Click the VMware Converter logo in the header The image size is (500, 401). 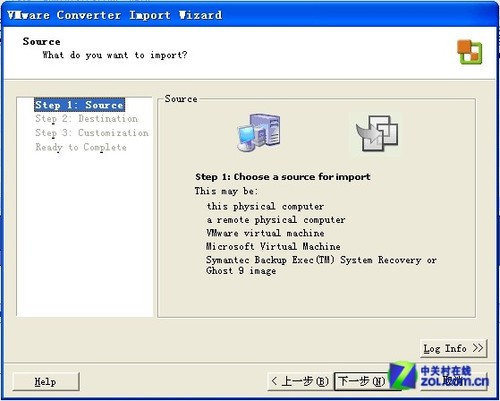[x=470, y=52]
